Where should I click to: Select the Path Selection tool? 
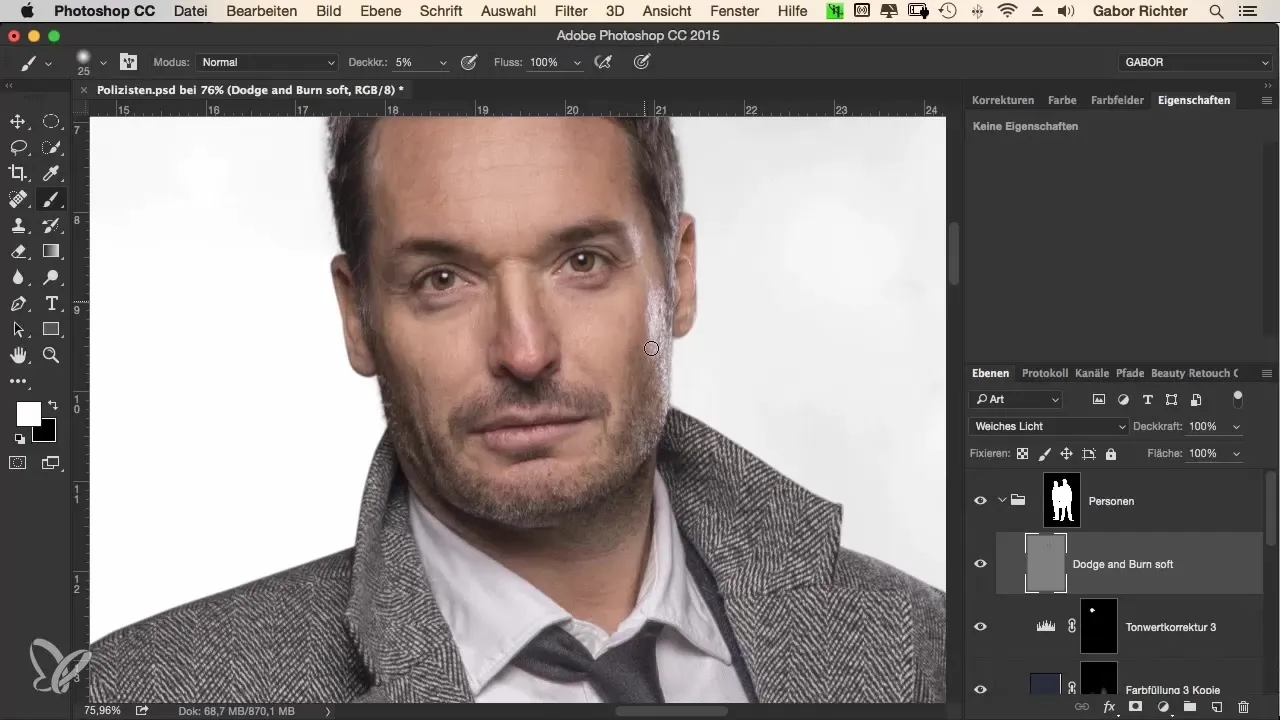(18, 329)
